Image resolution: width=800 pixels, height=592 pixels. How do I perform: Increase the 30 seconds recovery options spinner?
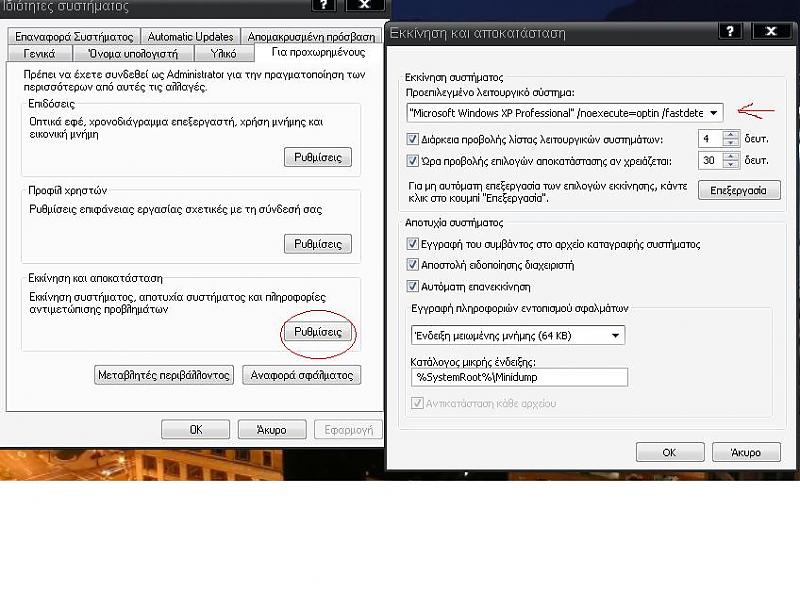point(731,157)
